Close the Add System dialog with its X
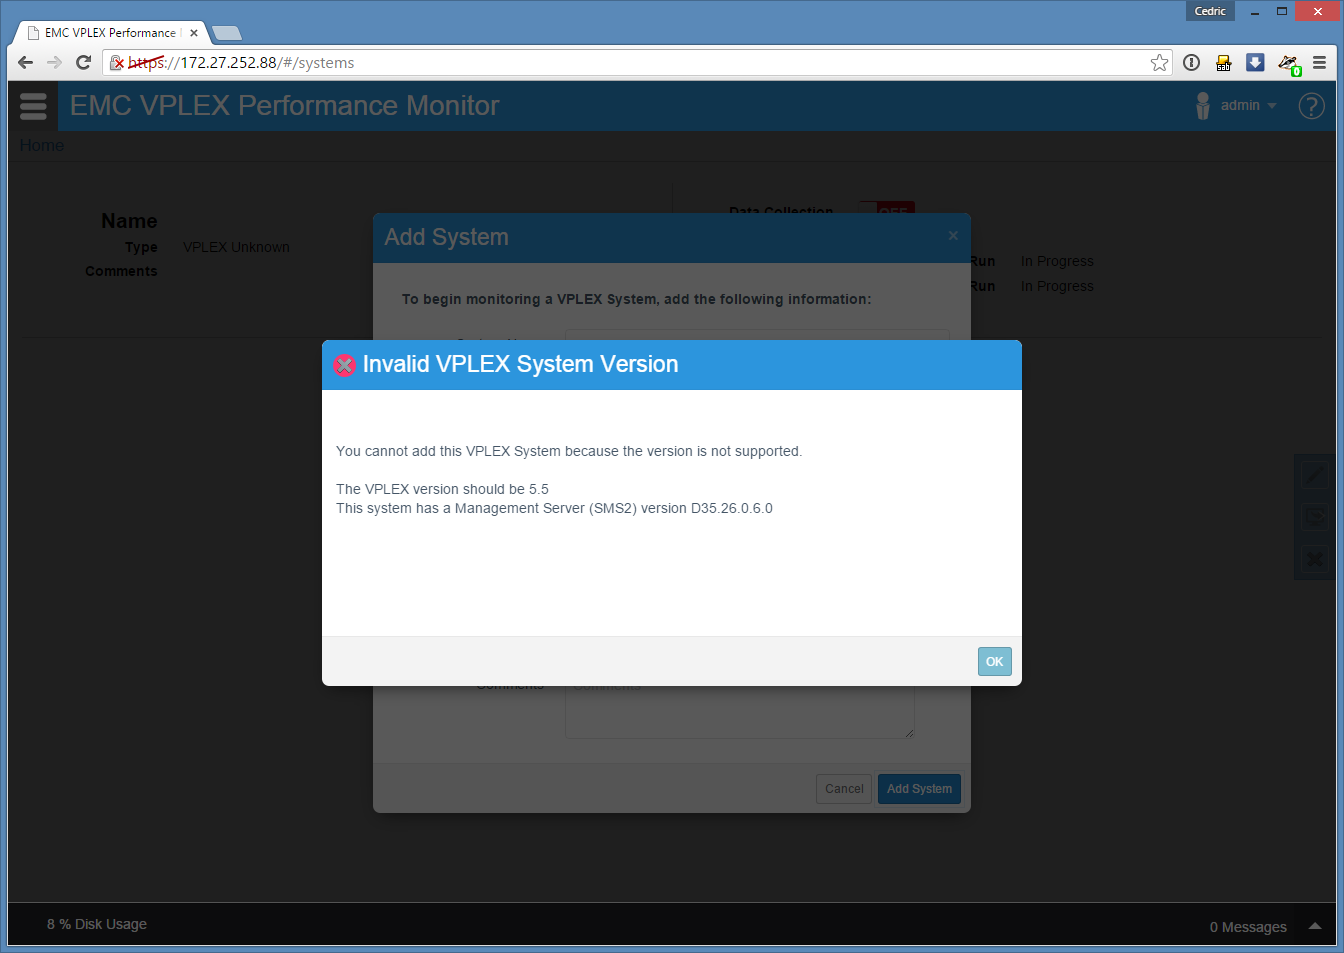This screenshot has height=953, width=1344. (x=953, y=235)
